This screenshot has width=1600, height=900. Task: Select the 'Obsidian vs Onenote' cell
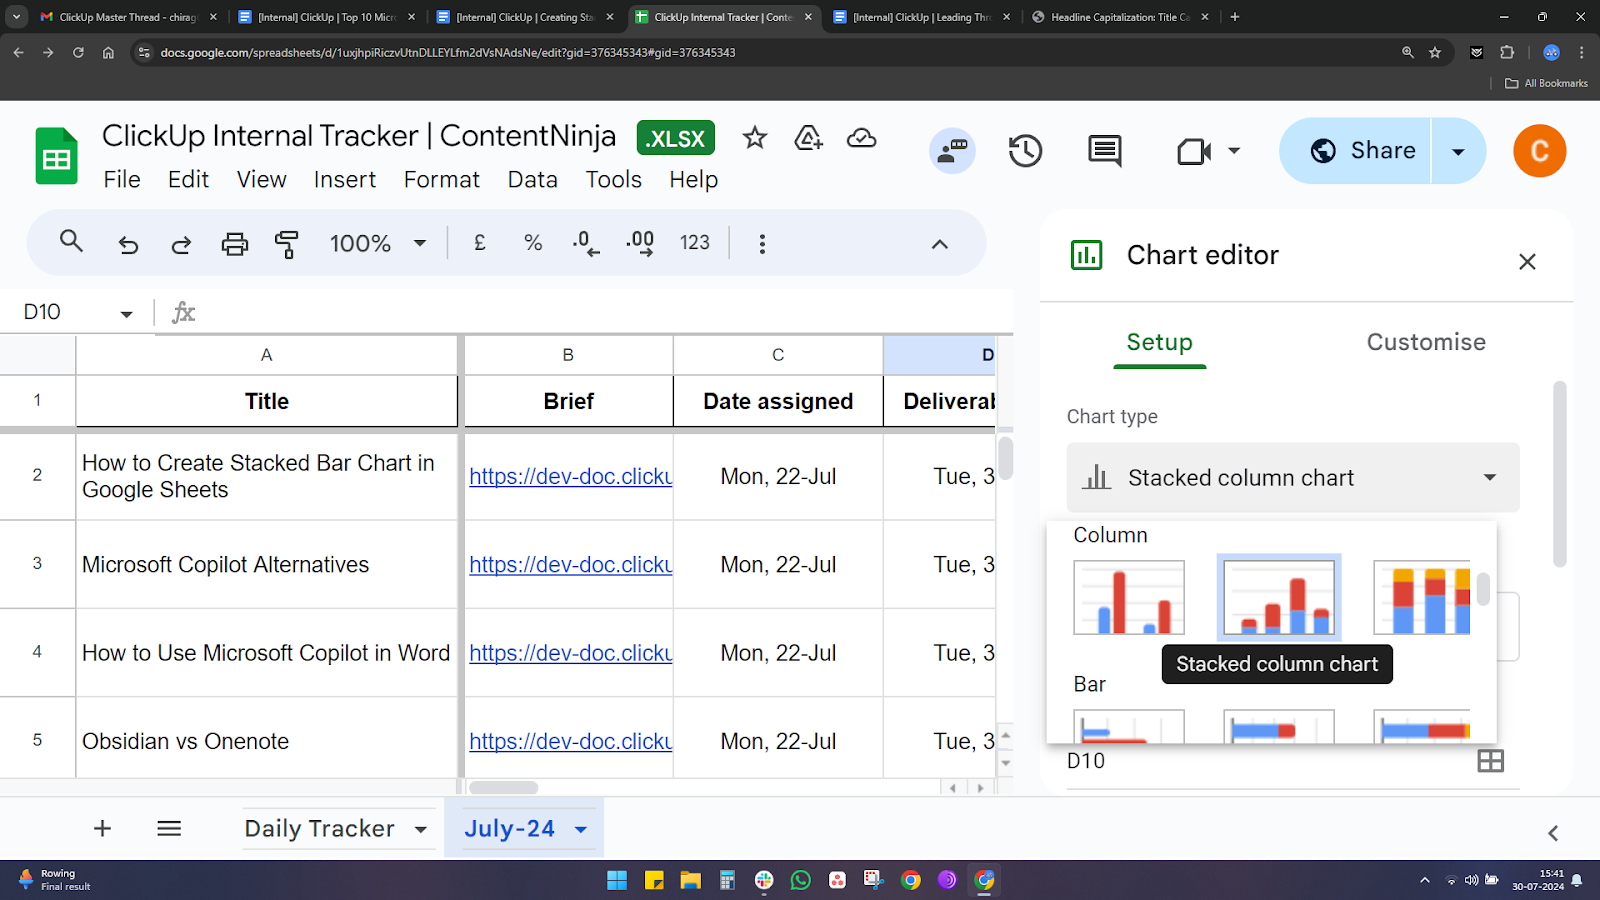[x=267, y=741]
